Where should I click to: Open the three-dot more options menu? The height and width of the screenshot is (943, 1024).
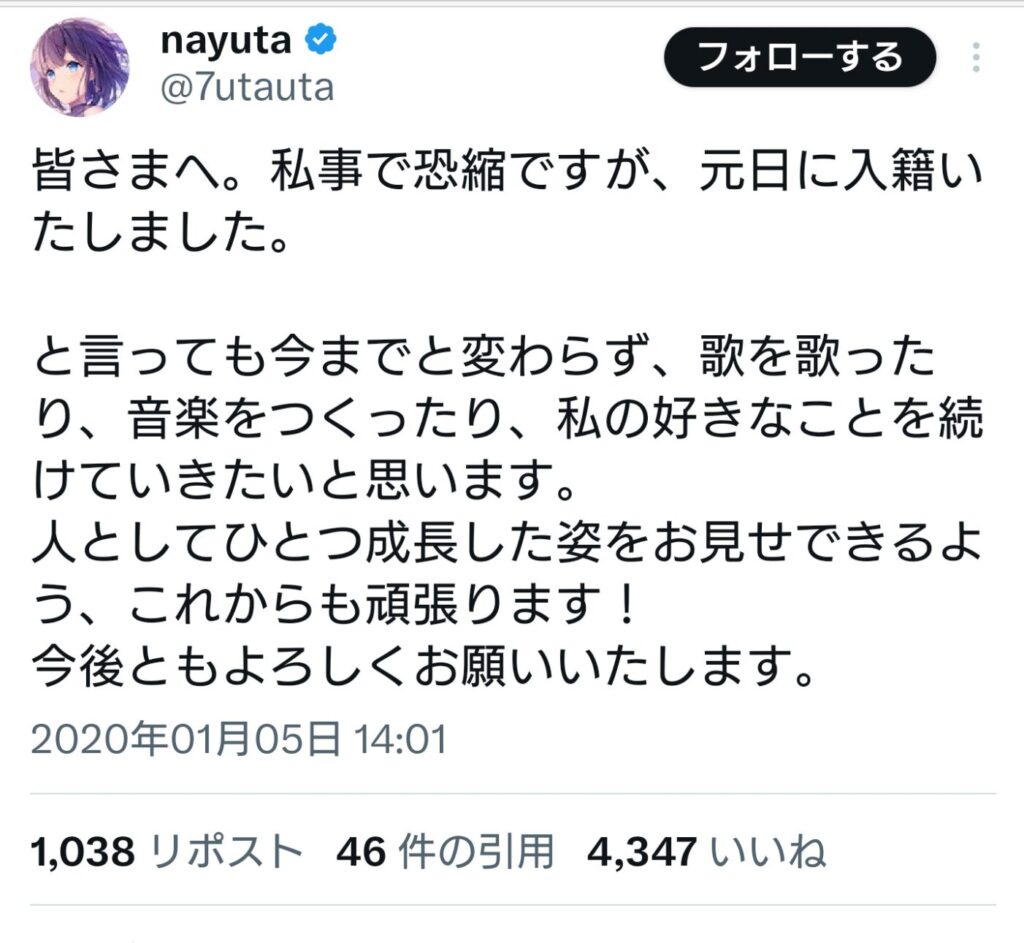[x=975, y=55]
